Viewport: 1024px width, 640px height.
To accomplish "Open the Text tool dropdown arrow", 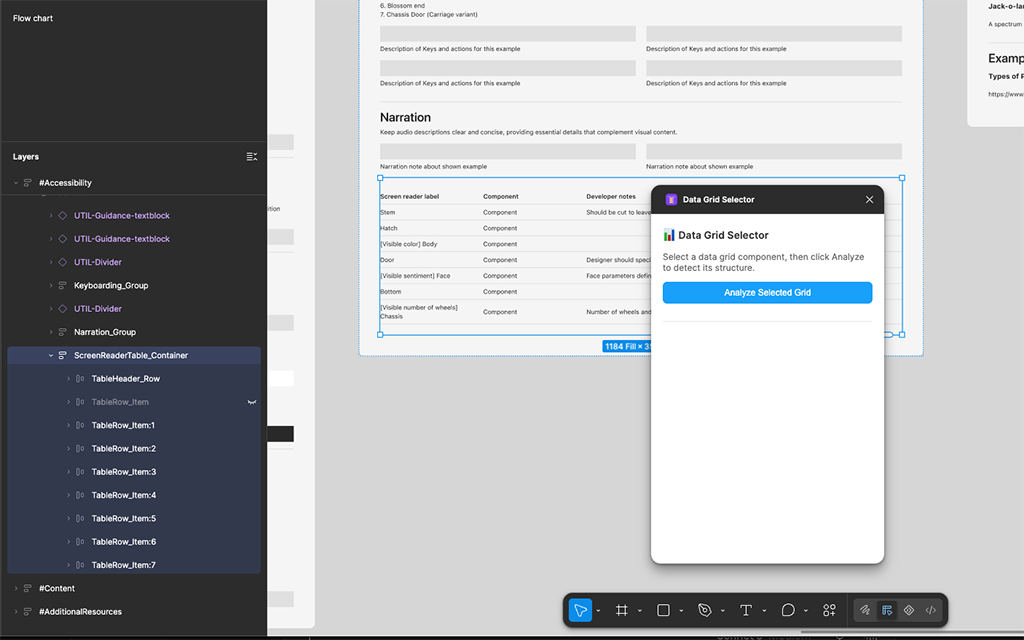I will click(764, 611).
